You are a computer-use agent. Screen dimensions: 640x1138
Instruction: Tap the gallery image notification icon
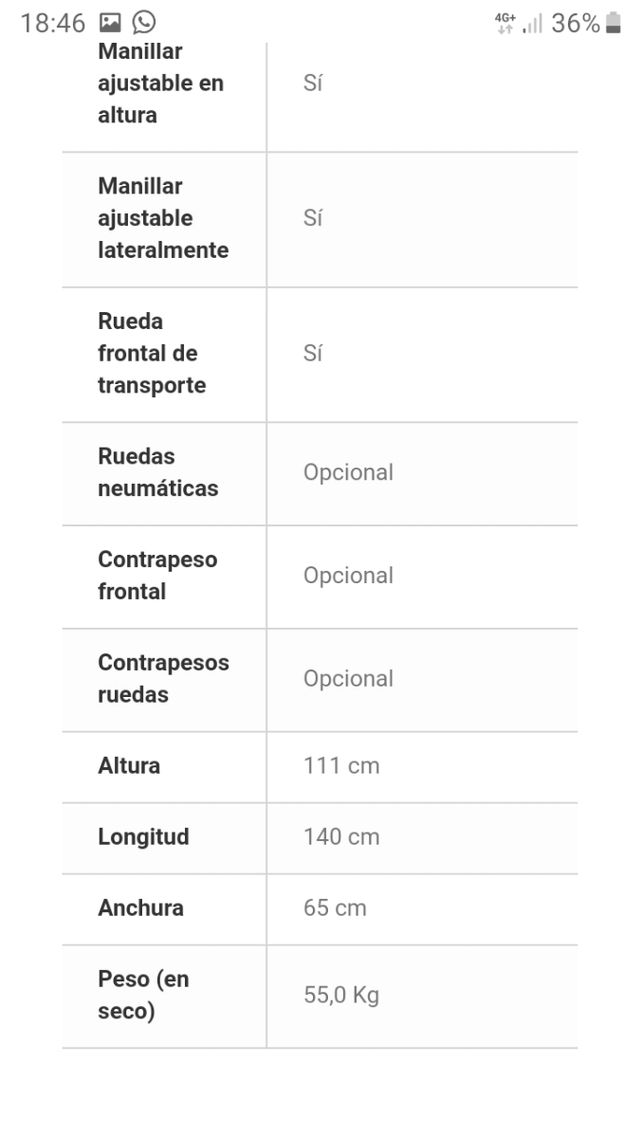point(110,23)
